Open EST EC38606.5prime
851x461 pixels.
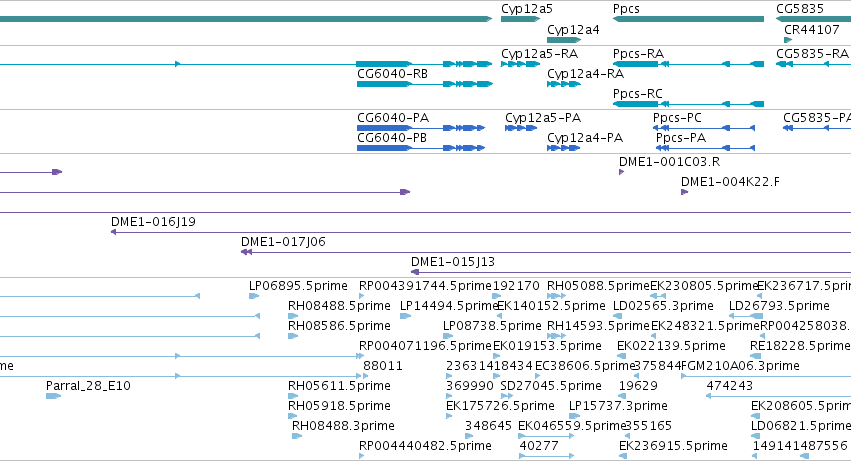click(x=585, y=367)
